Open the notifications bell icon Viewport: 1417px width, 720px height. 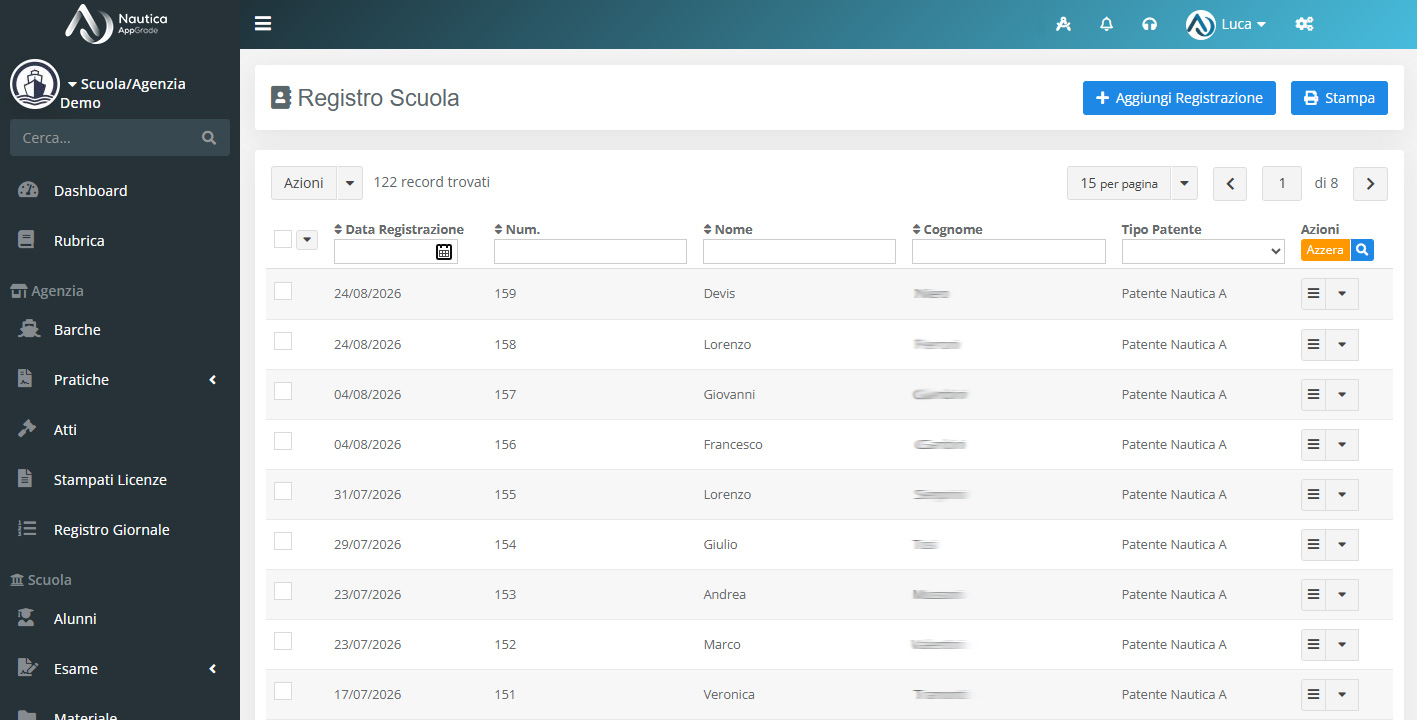click(1106, 24)
